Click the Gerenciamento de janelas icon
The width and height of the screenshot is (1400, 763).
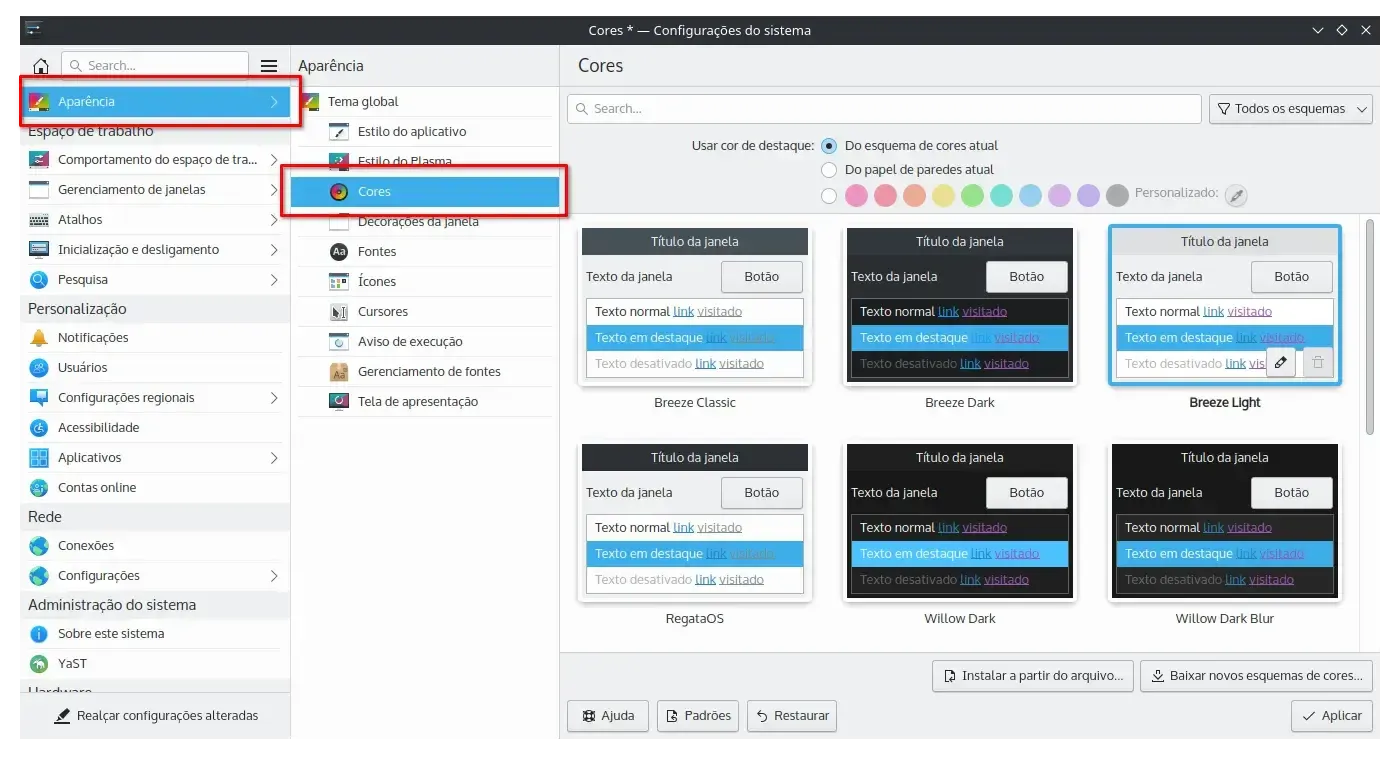point(39,190)
